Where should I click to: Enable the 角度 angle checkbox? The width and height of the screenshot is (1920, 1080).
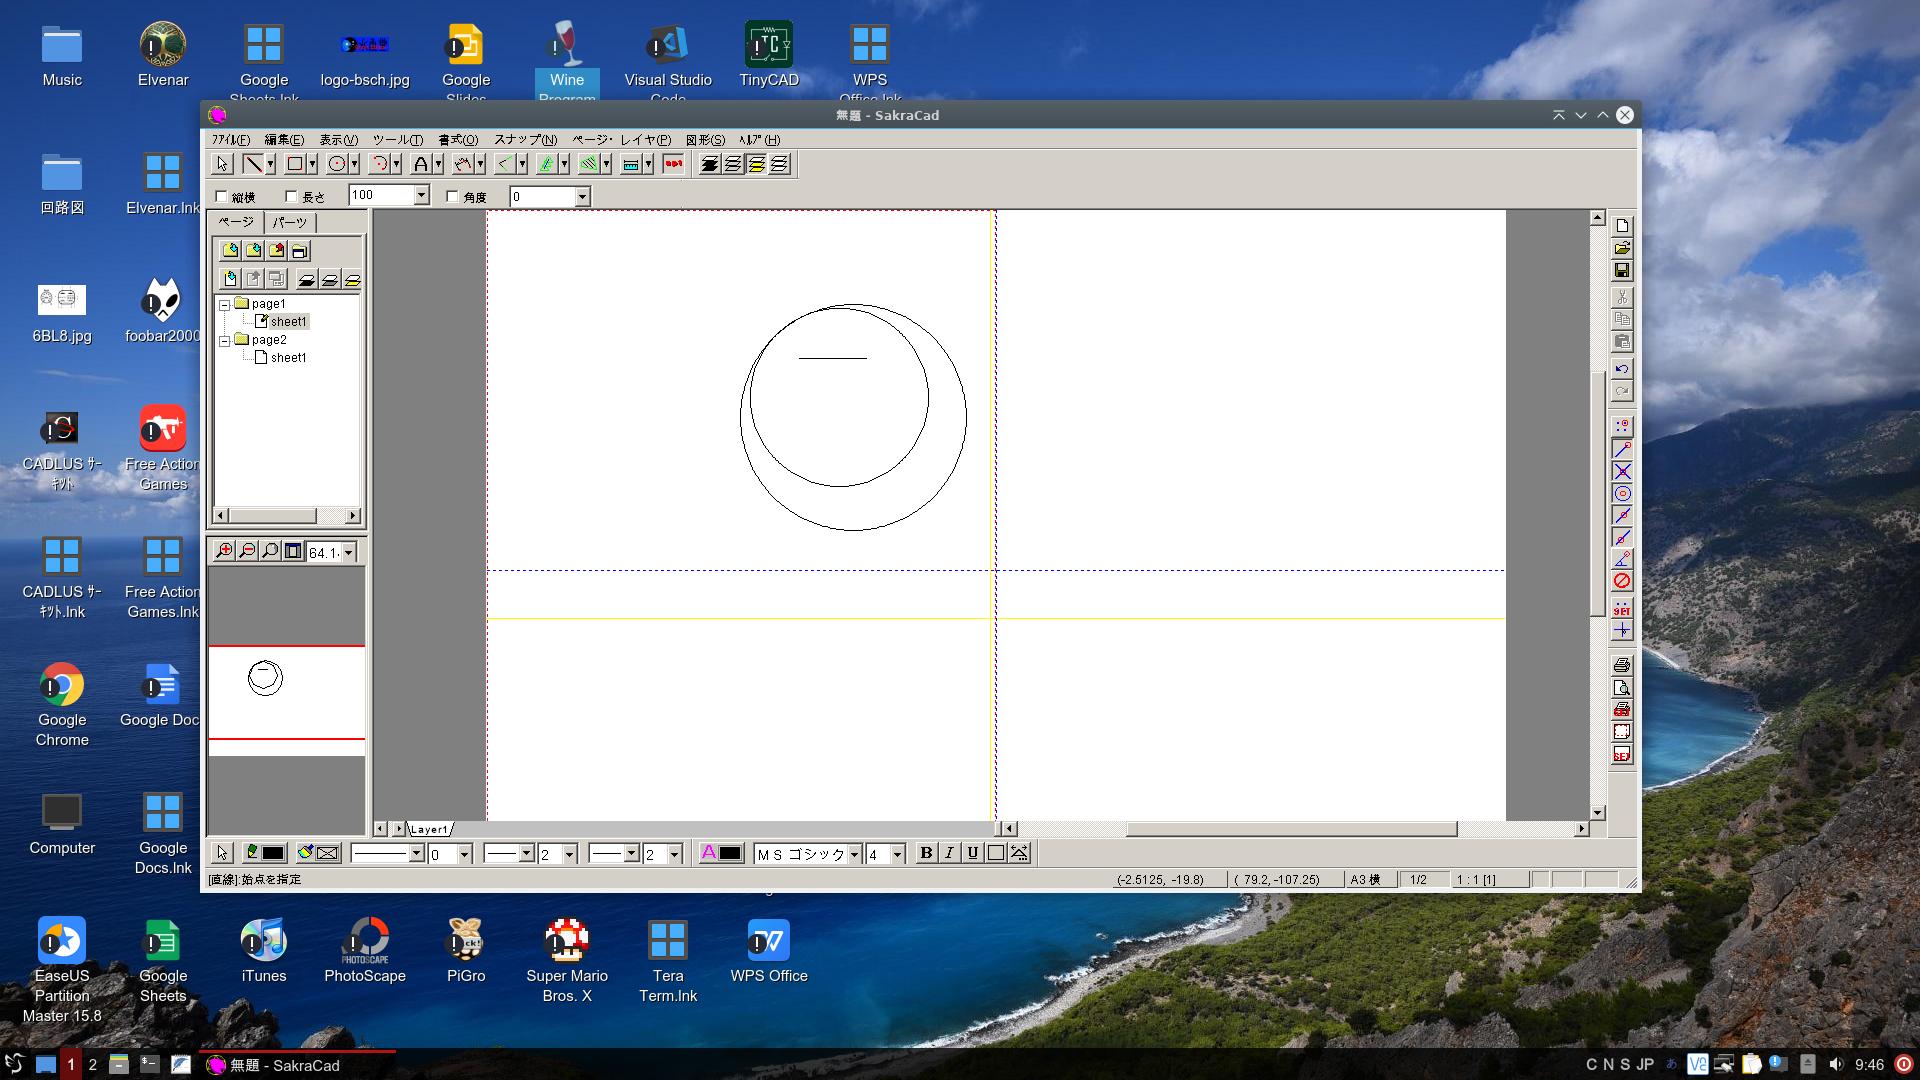[452, 197]
